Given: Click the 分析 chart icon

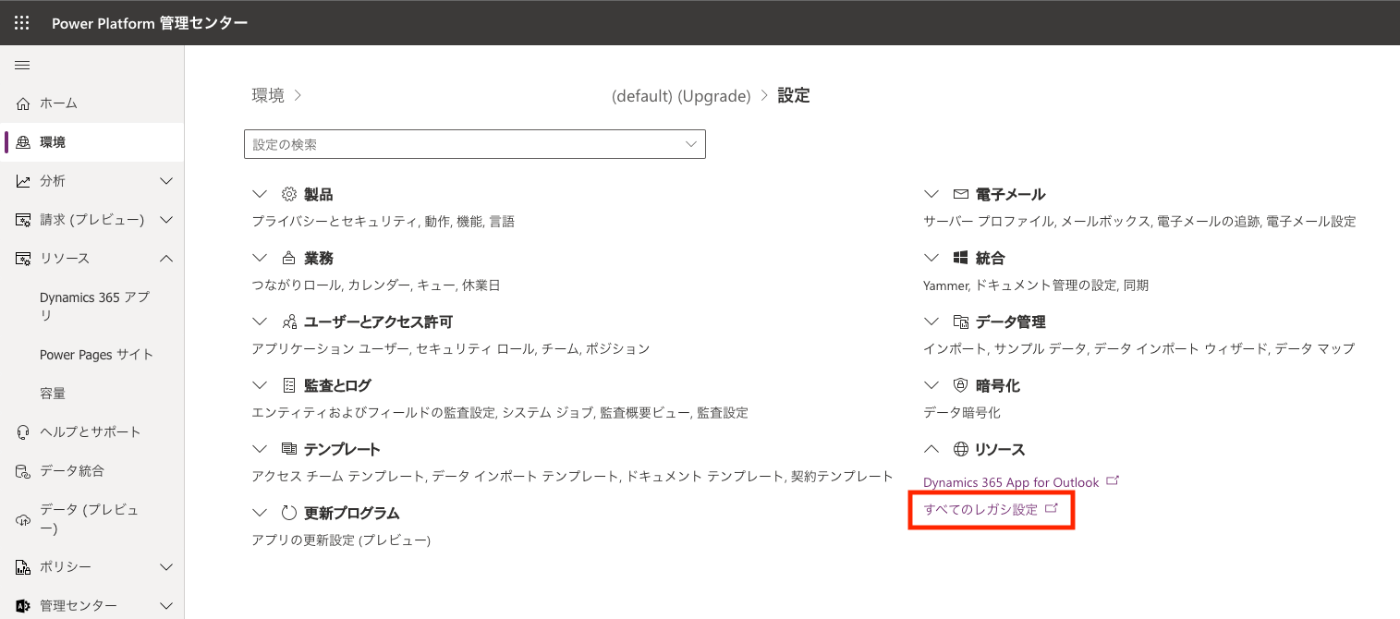Looking at the screenshot, I should [x=23, y=181].
